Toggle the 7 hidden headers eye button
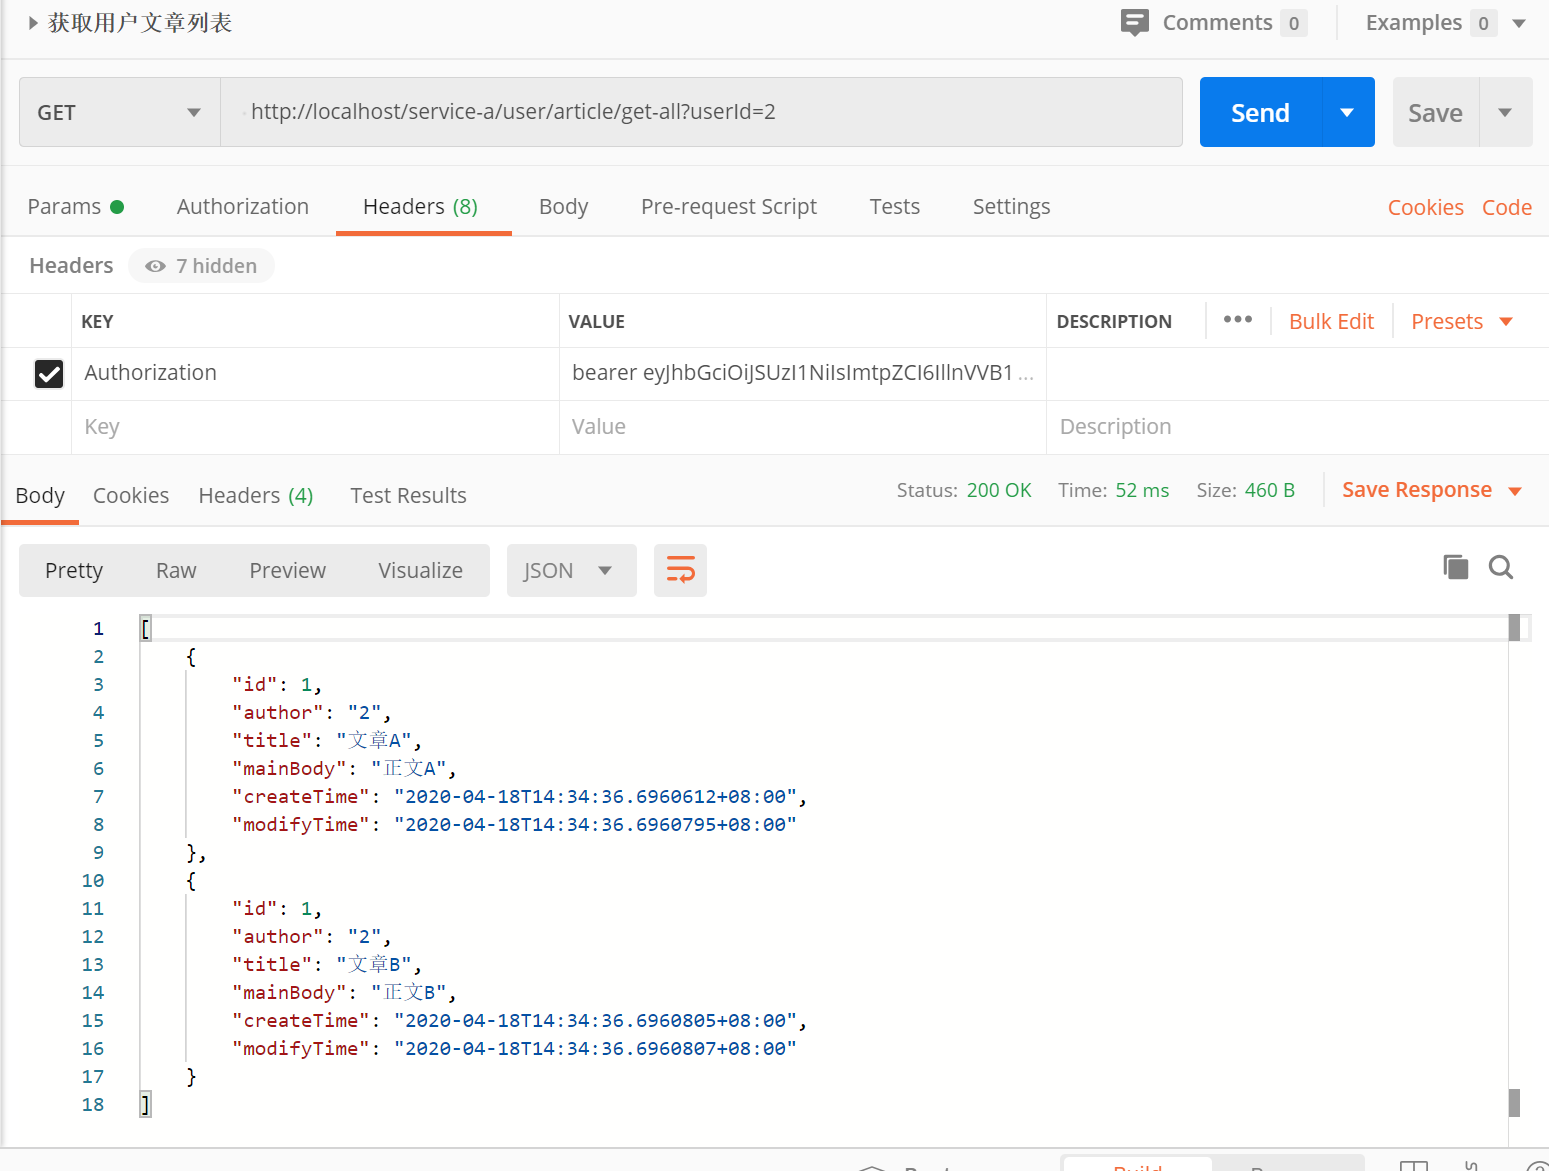1549x1171 pixels. point(201,266)
